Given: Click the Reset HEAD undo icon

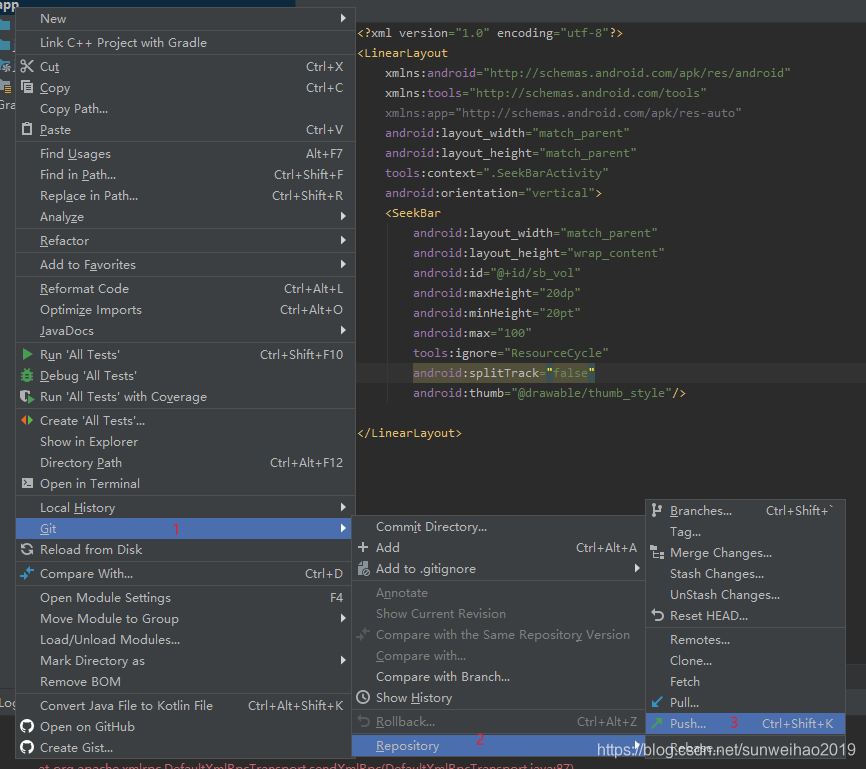Looking at the screenshot, I should tap(657, 615).
